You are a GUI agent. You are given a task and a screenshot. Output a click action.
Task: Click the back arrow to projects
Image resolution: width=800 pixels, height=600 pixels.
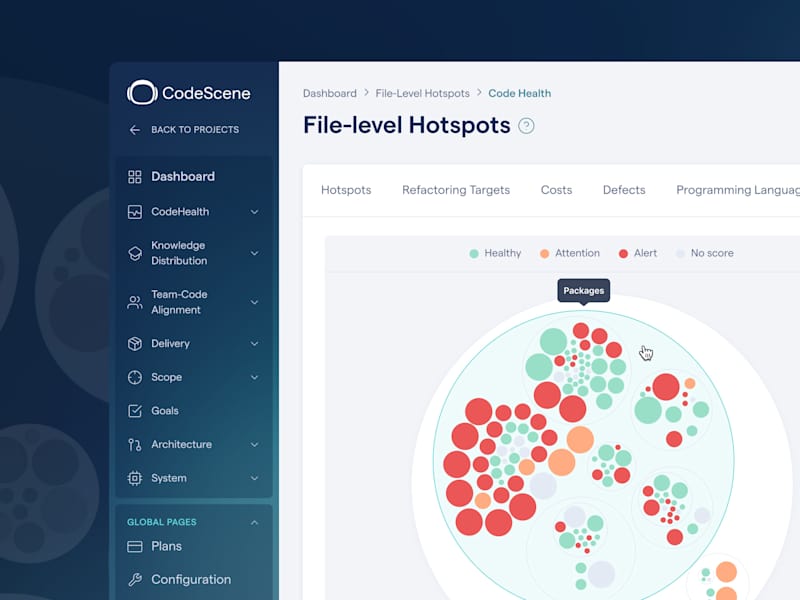pos(135,130)
